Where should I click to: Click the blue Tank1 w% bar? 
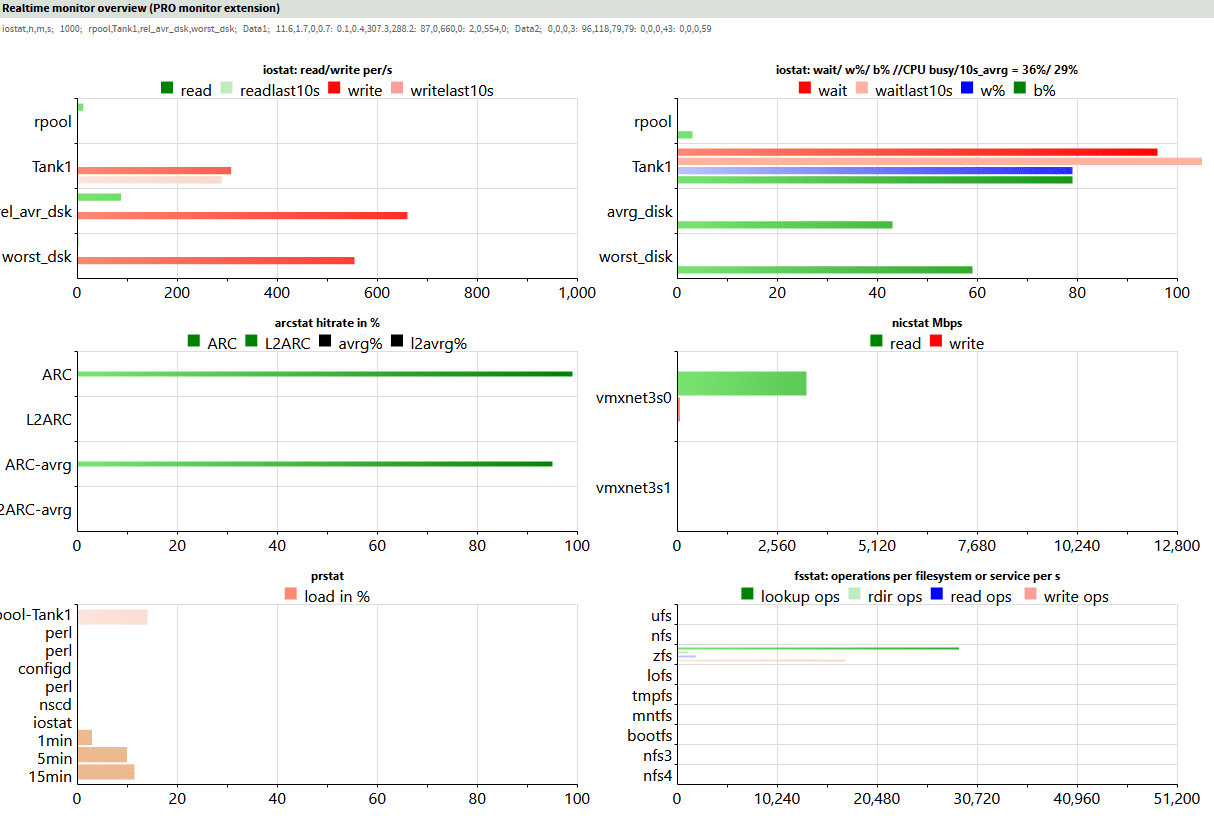(875, 170)
